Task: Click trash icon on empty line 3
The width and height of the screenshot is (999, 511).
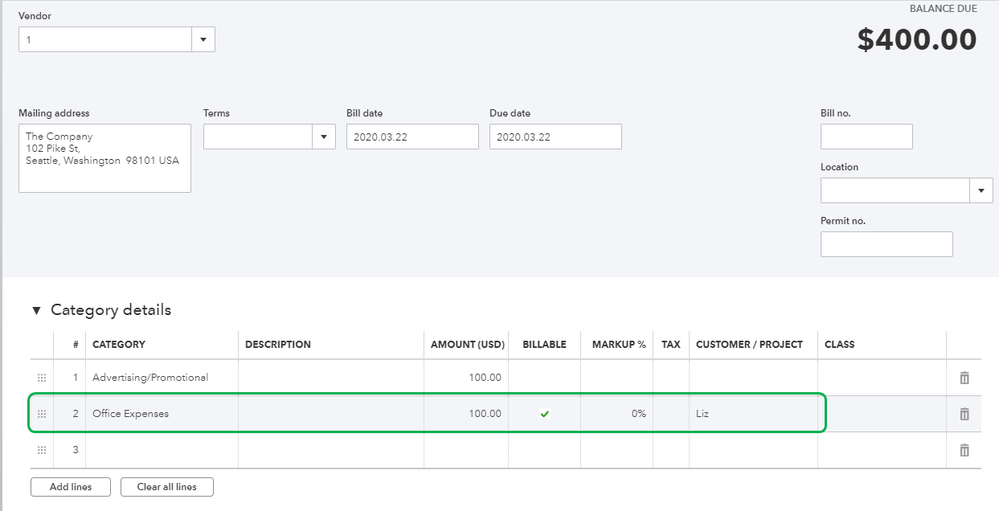Action: (x=964, y=450)
